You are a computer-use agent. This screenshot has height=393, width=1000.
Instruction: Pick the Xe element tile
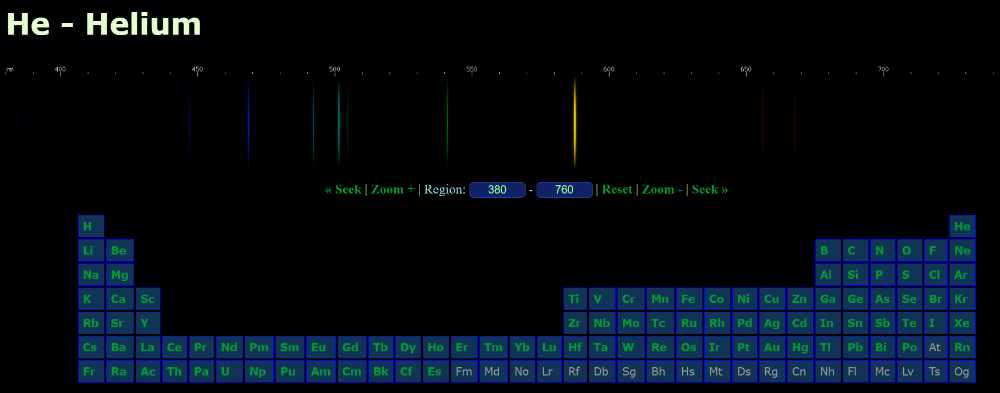pyautogui.click(x=962, y=323)
